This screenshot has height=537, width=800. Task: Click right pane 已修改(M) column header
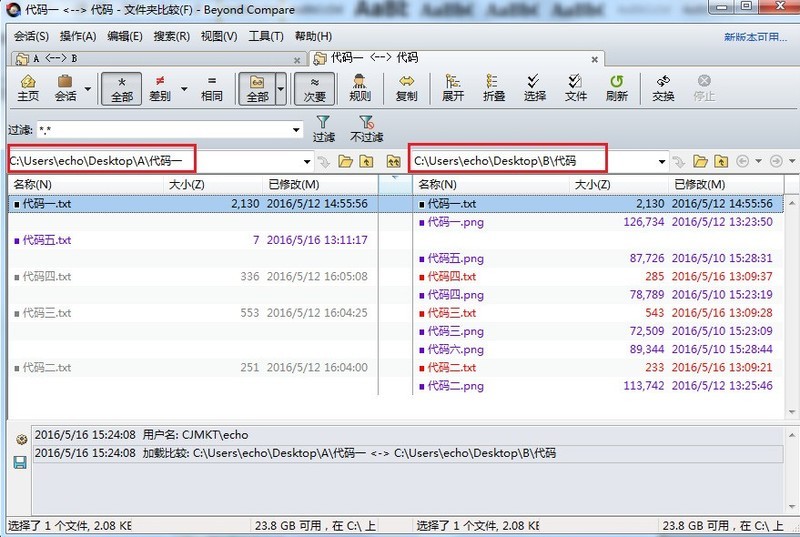point(726,184)
